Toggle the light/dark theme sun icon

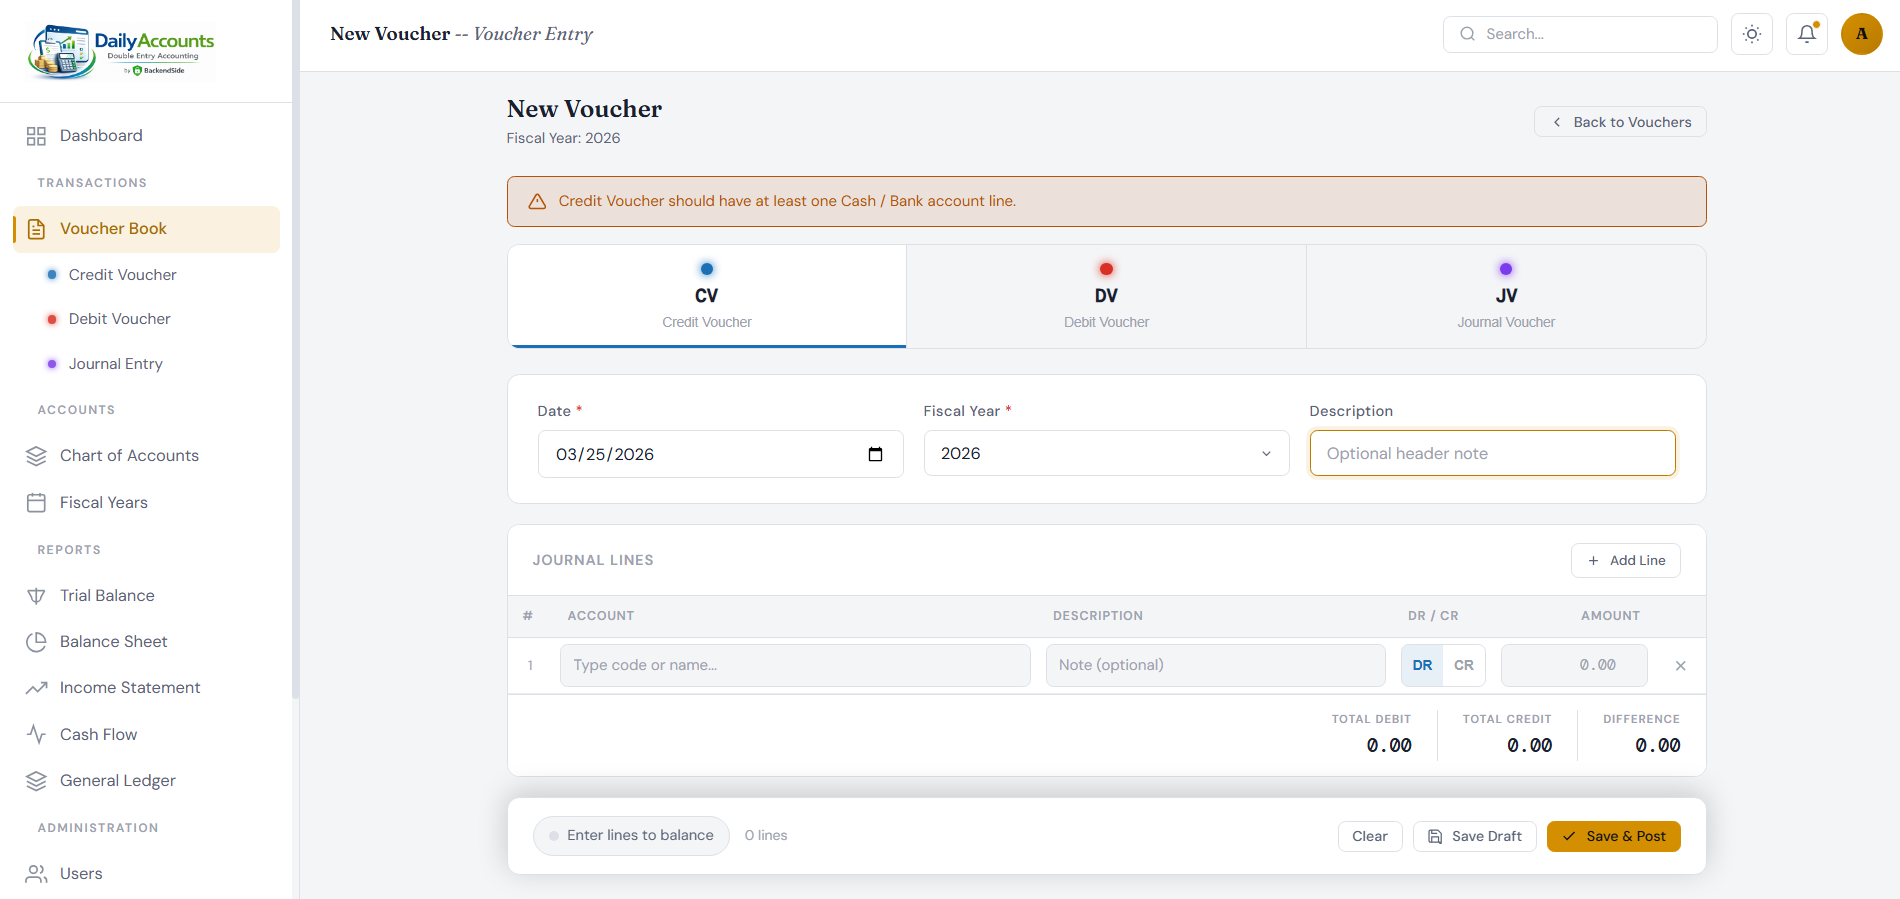1752,34
